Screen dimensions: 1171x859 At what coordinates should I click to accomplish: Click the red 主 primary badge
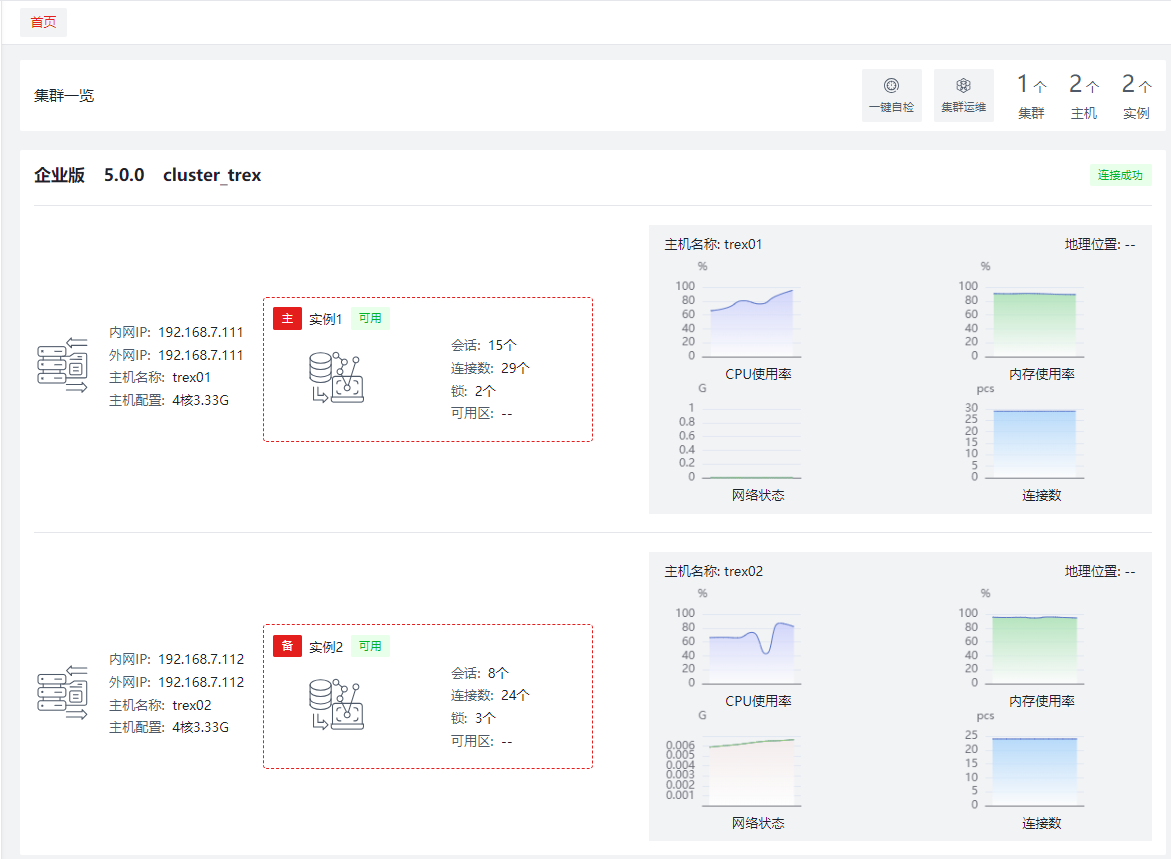coord(288,319)
